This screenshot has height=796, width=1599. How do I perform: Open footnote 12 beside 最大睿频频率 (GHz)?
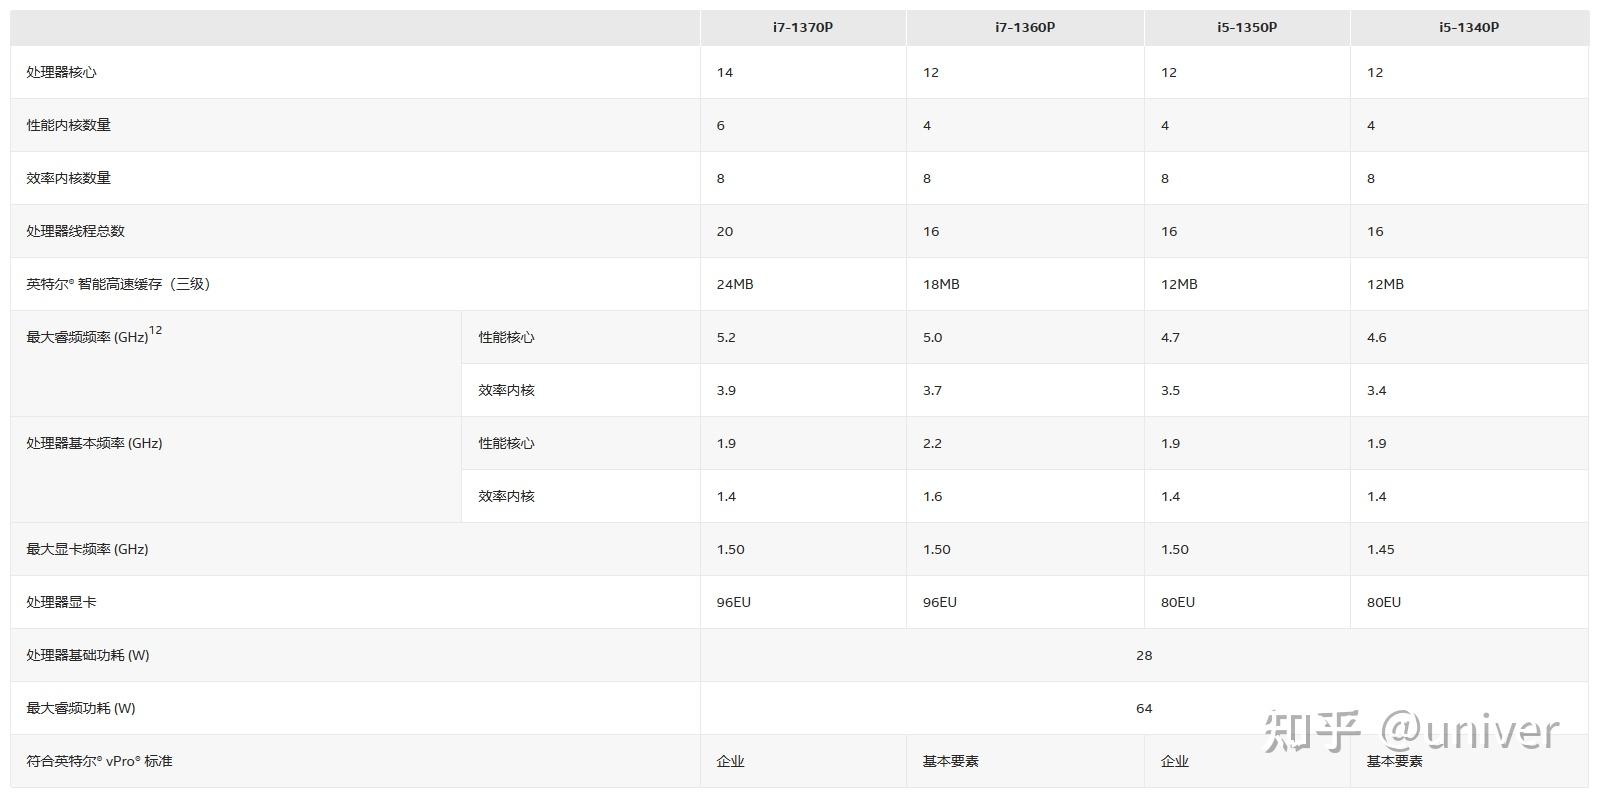pyautogui.click(x=155, y=331)
